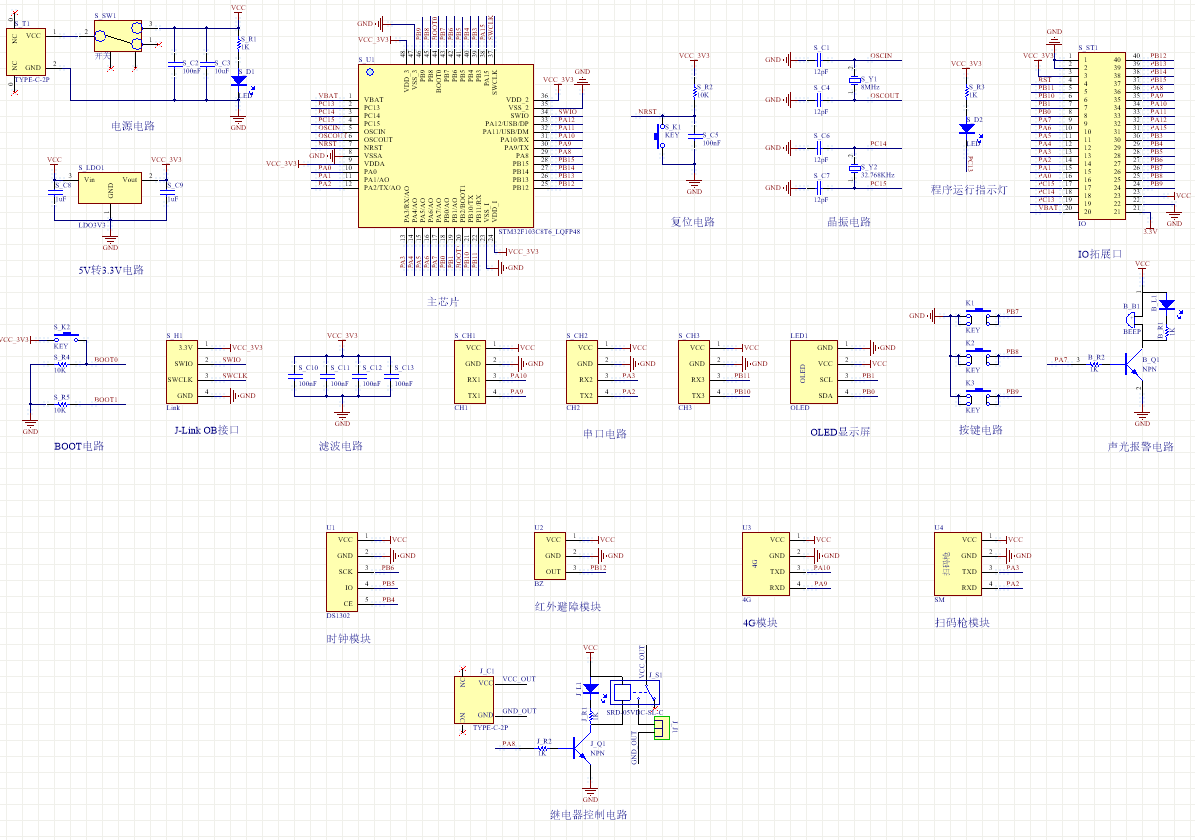Click the '时钟模块' label
1195x840 pixels.
(x=348, y=639)
